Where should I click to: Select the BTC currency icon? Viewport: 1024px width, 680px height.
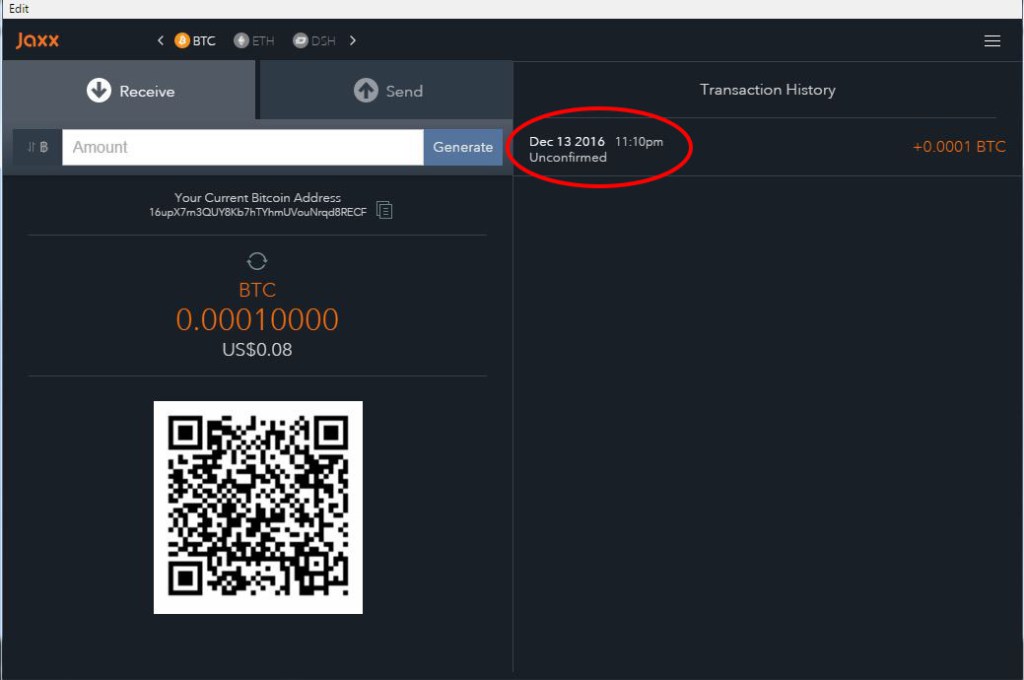click(x=182, y=41)
